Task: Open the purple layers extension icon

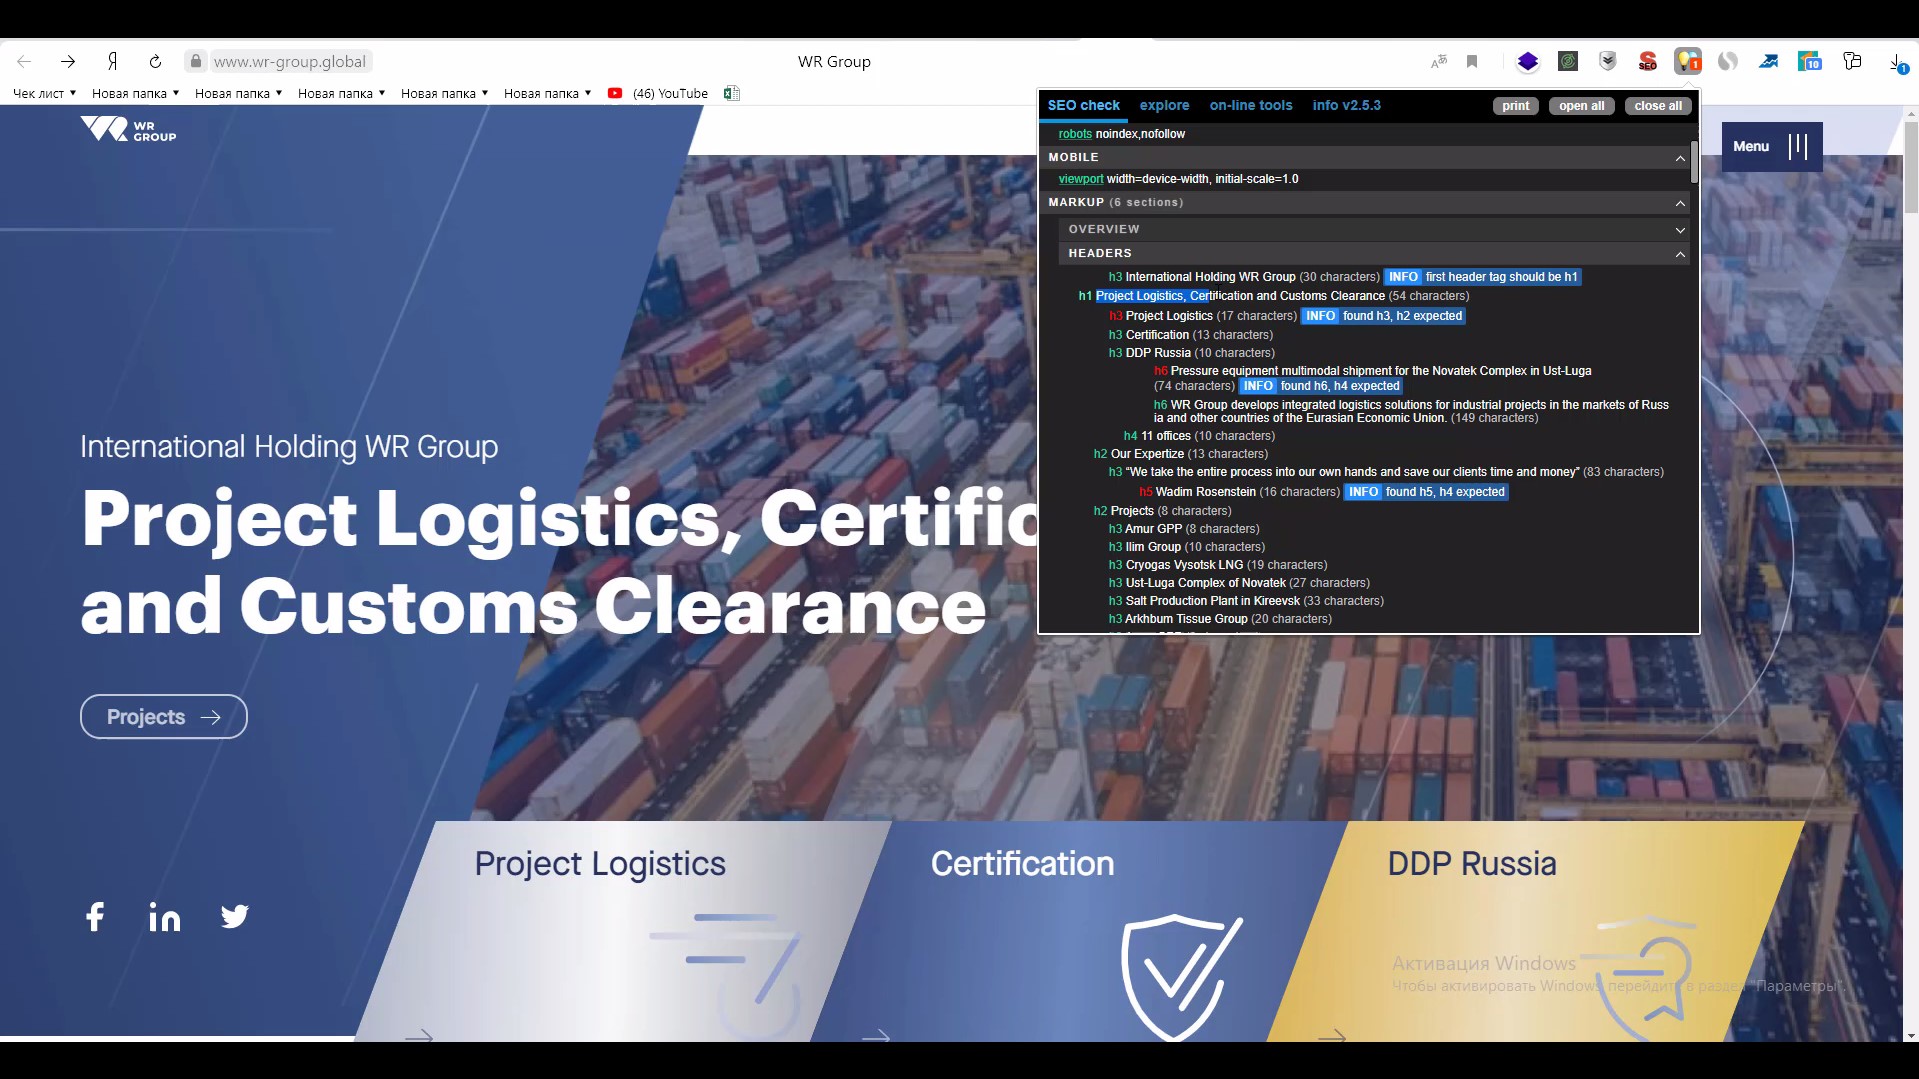Action: click(x=1527, y=62)
